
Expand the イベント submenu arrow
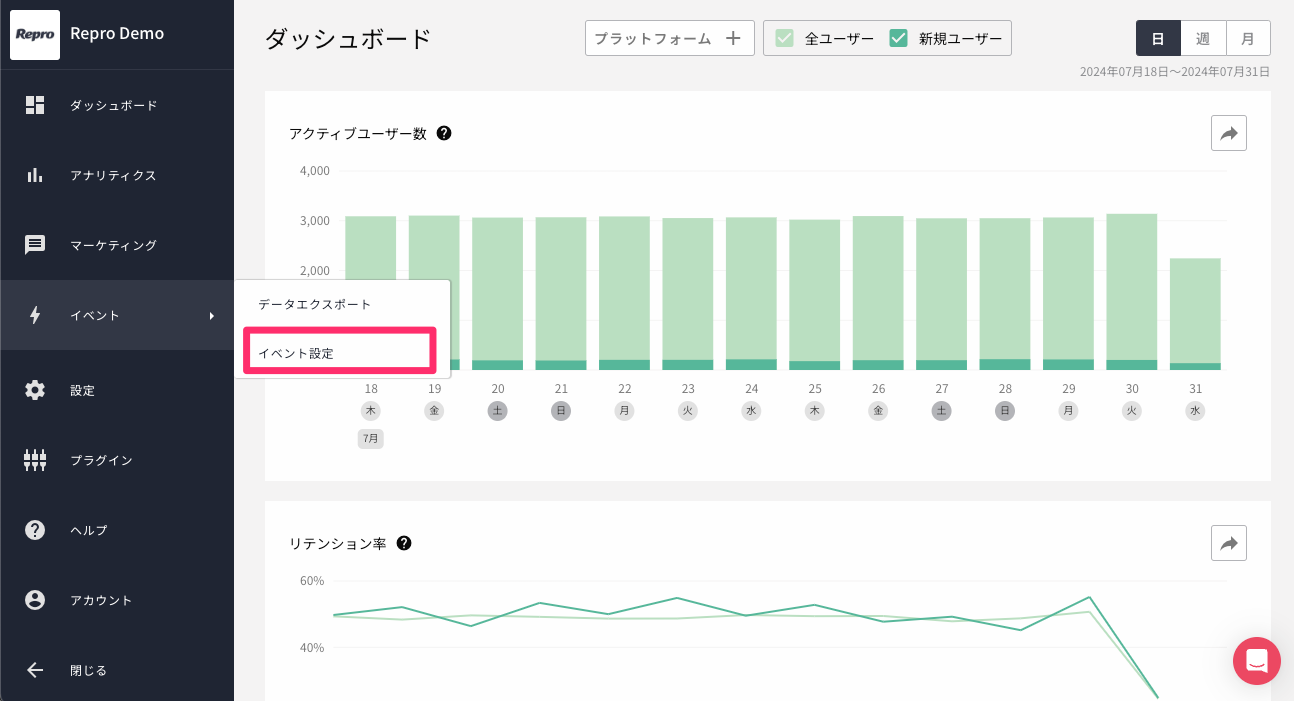pos(212,316)
